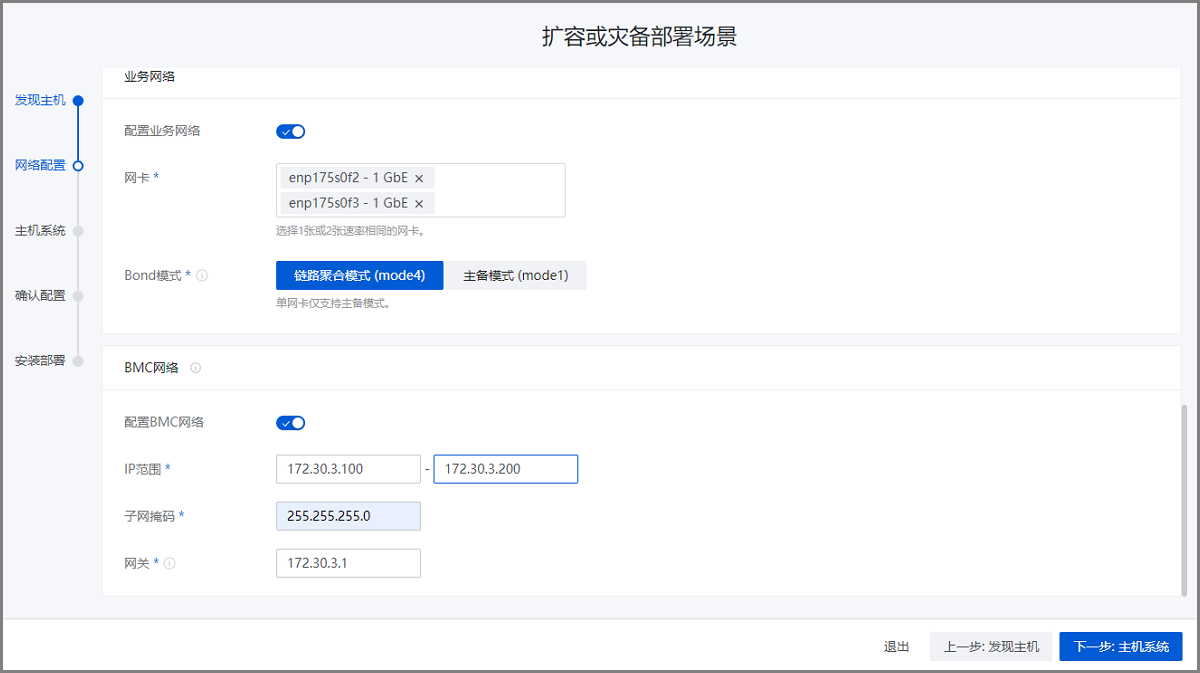This screenshot has height=673, width=1200.
Task: Select 链路聚合模式 (mode4) bond option
Action: [359, 276]
